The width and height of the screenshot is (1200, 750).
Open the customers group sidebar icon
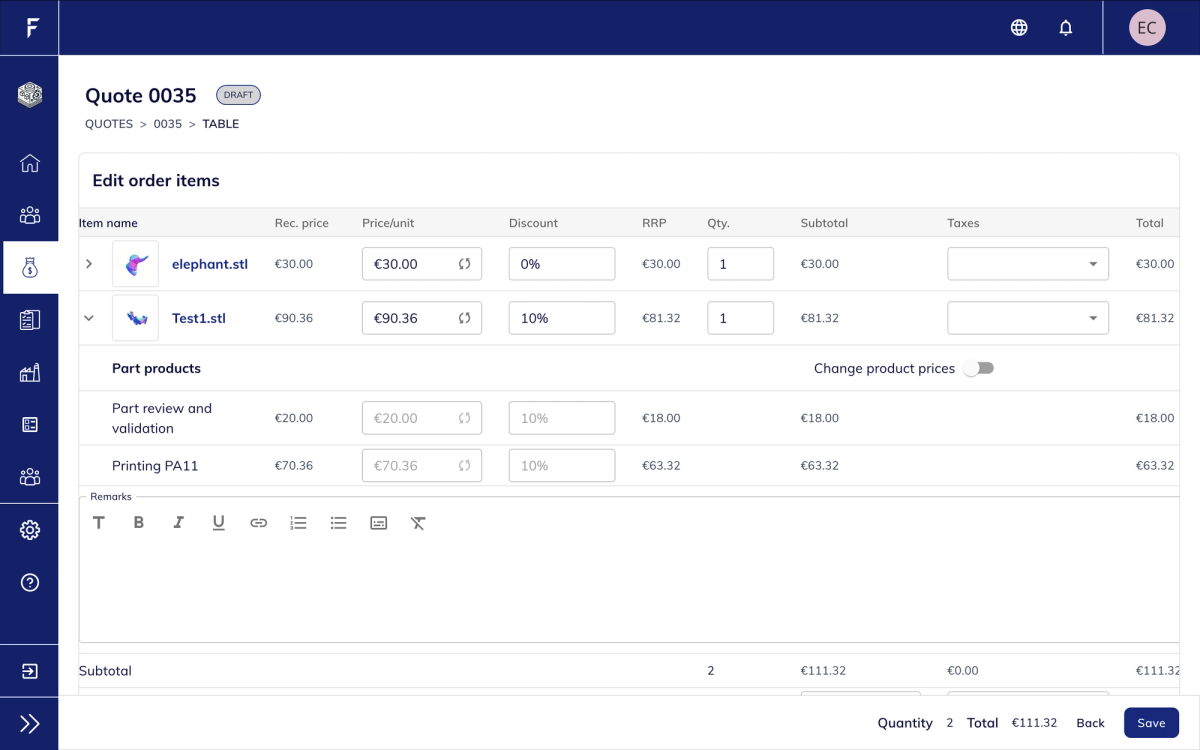(30, 215)
